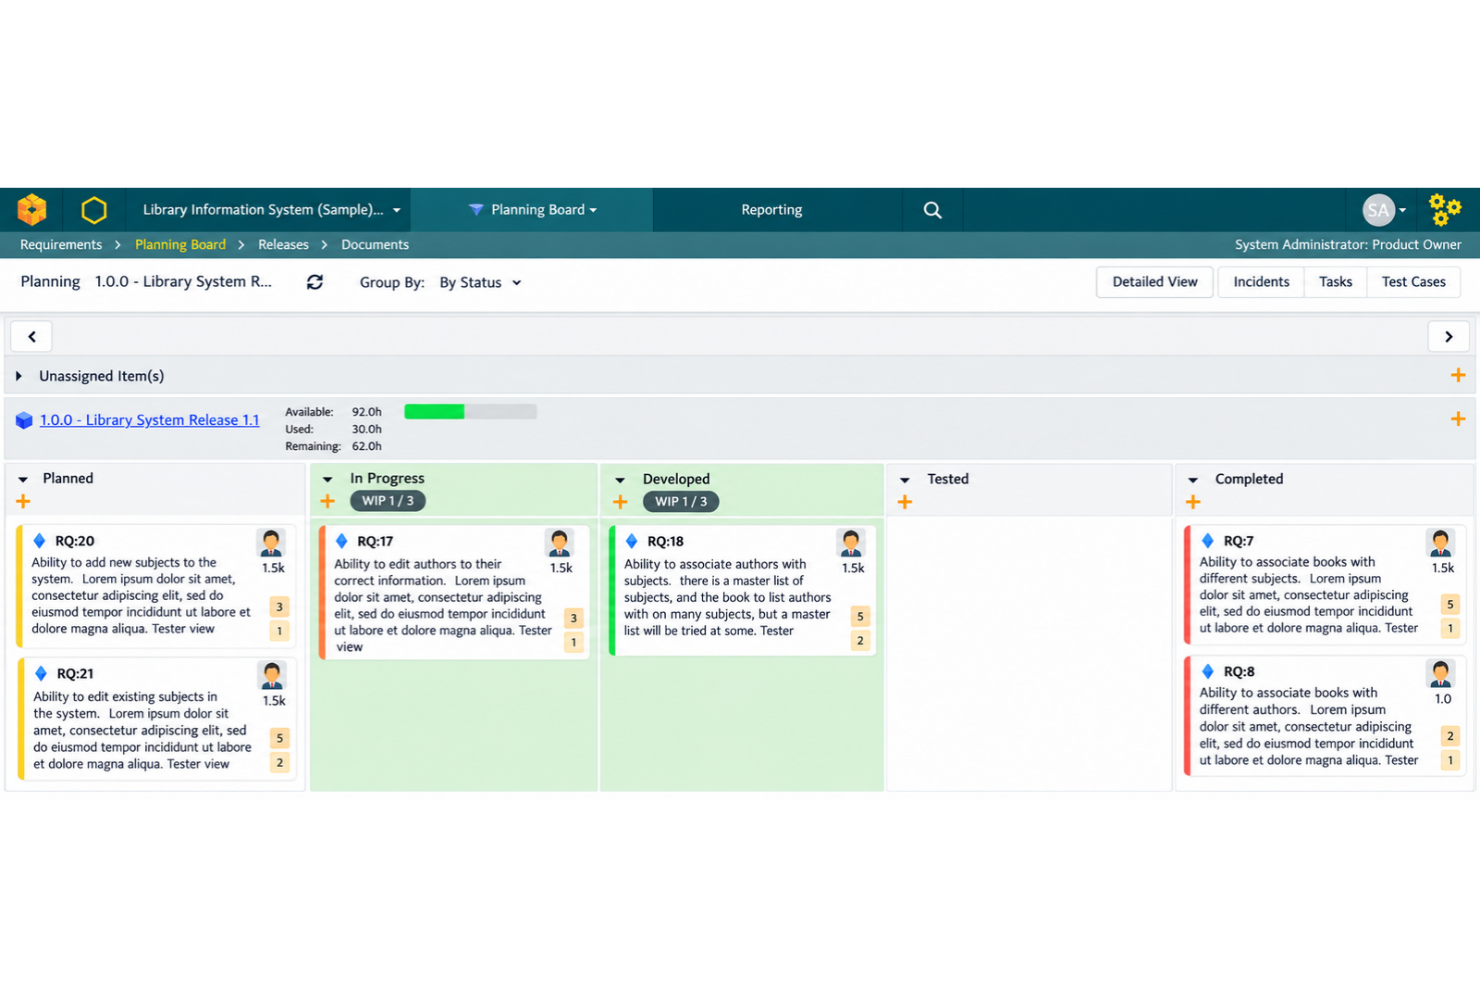
Task: Go to the previous release with left arrow
Action: point(32,337)
